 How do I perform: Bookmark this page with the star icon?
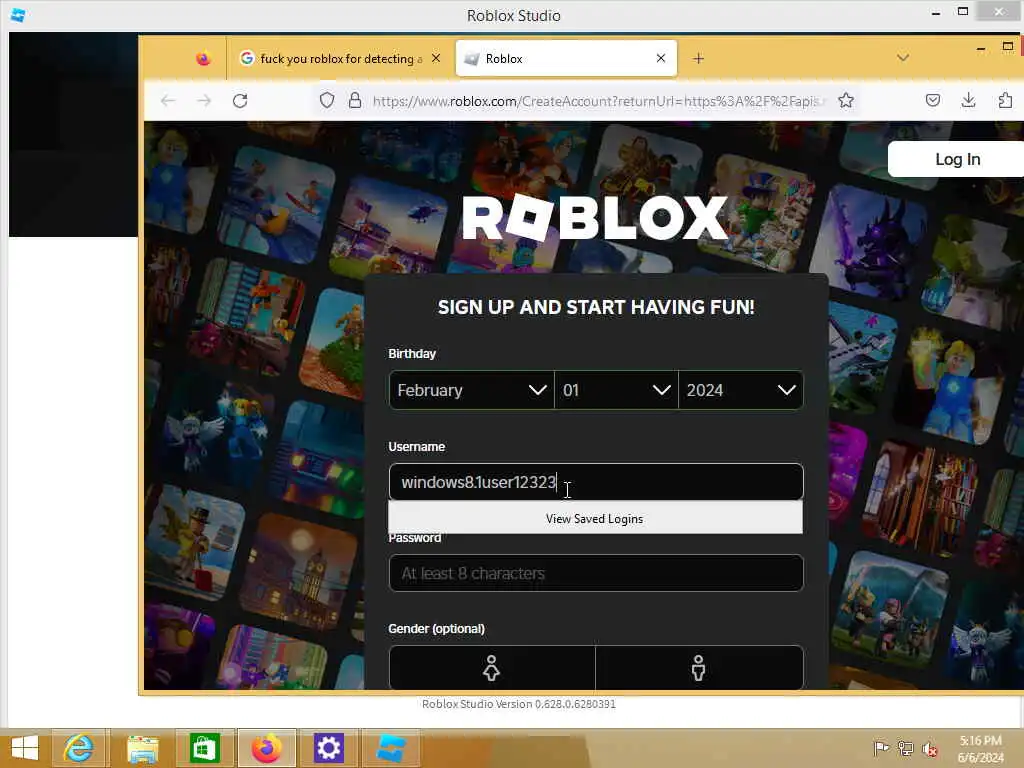point(846,101)
